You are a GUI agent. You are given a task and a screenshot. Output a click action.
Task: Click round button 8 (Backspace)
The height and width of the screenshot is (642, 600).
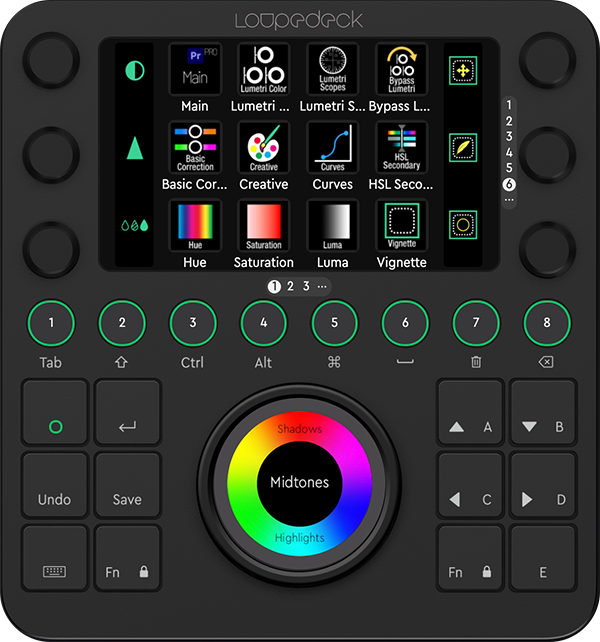[547, 323]
